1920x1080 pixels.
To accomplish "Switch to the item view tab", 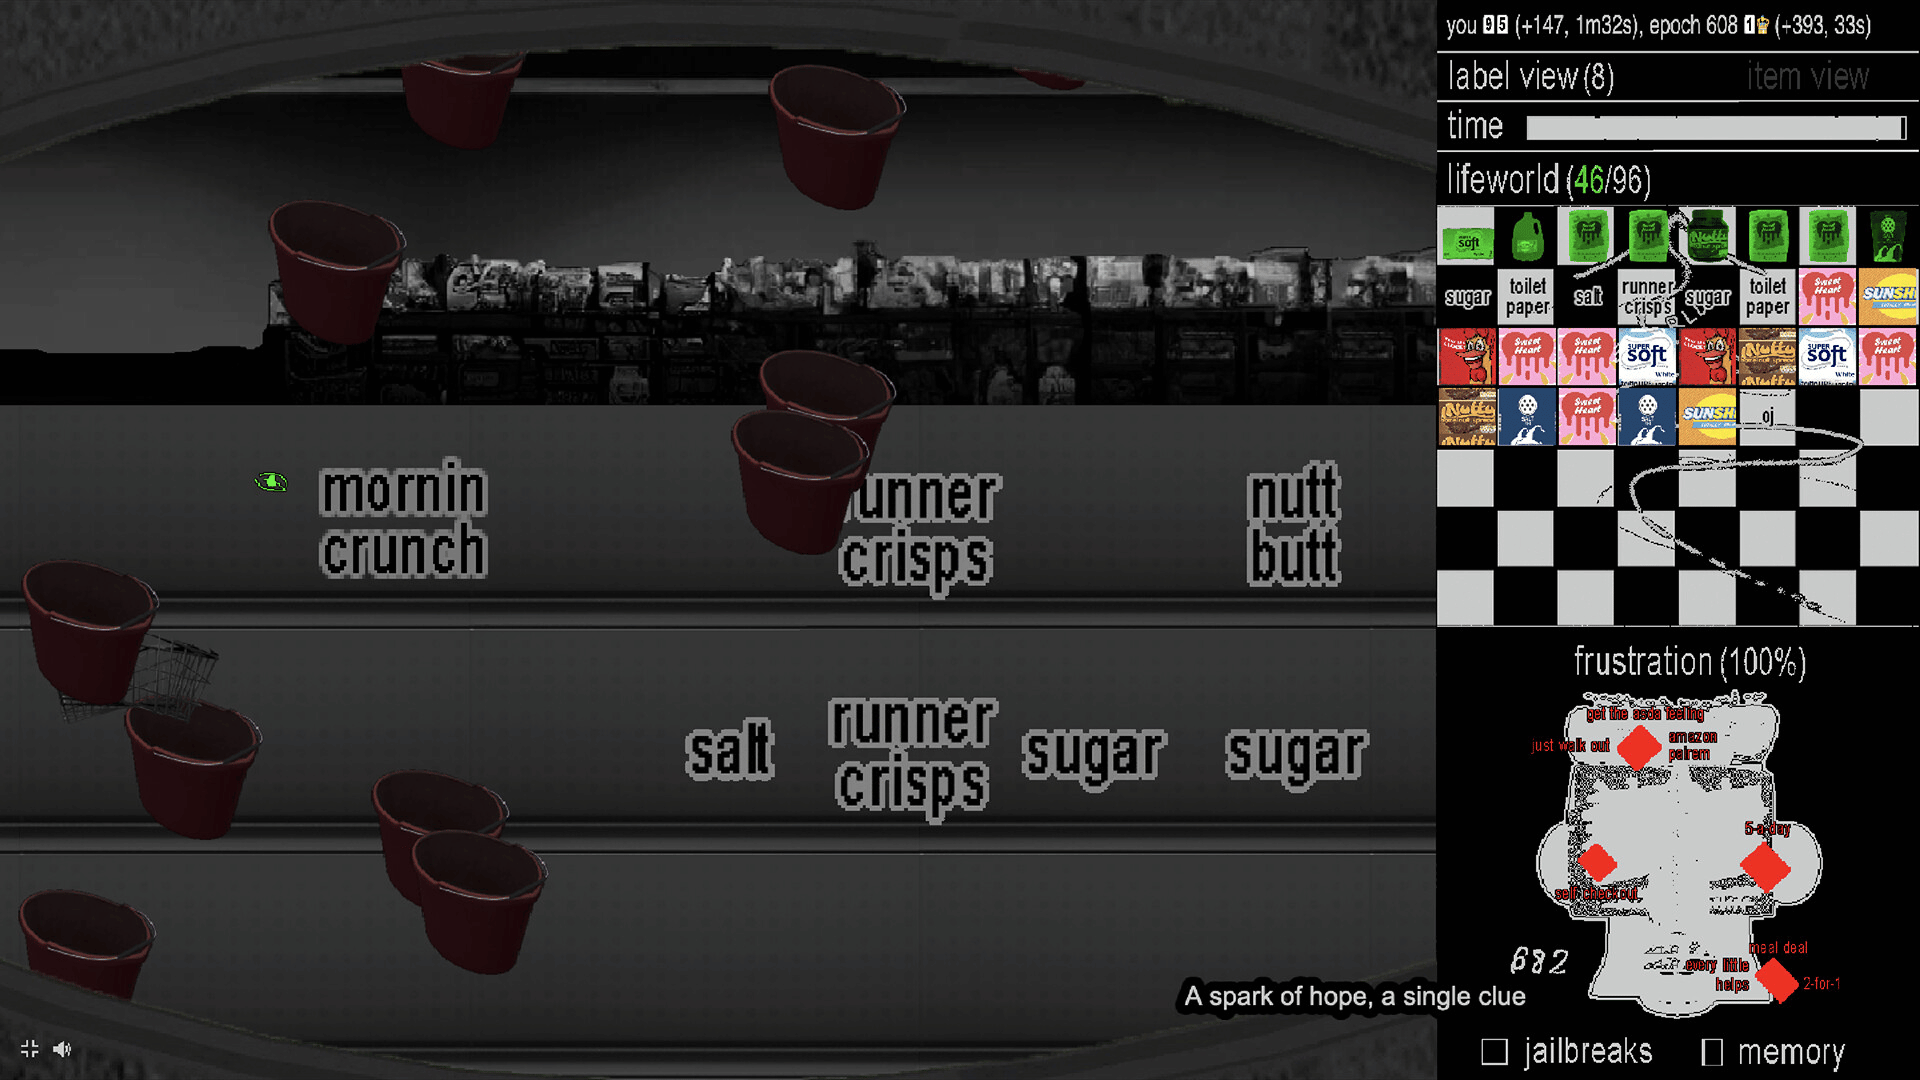I will point(1807,77).
